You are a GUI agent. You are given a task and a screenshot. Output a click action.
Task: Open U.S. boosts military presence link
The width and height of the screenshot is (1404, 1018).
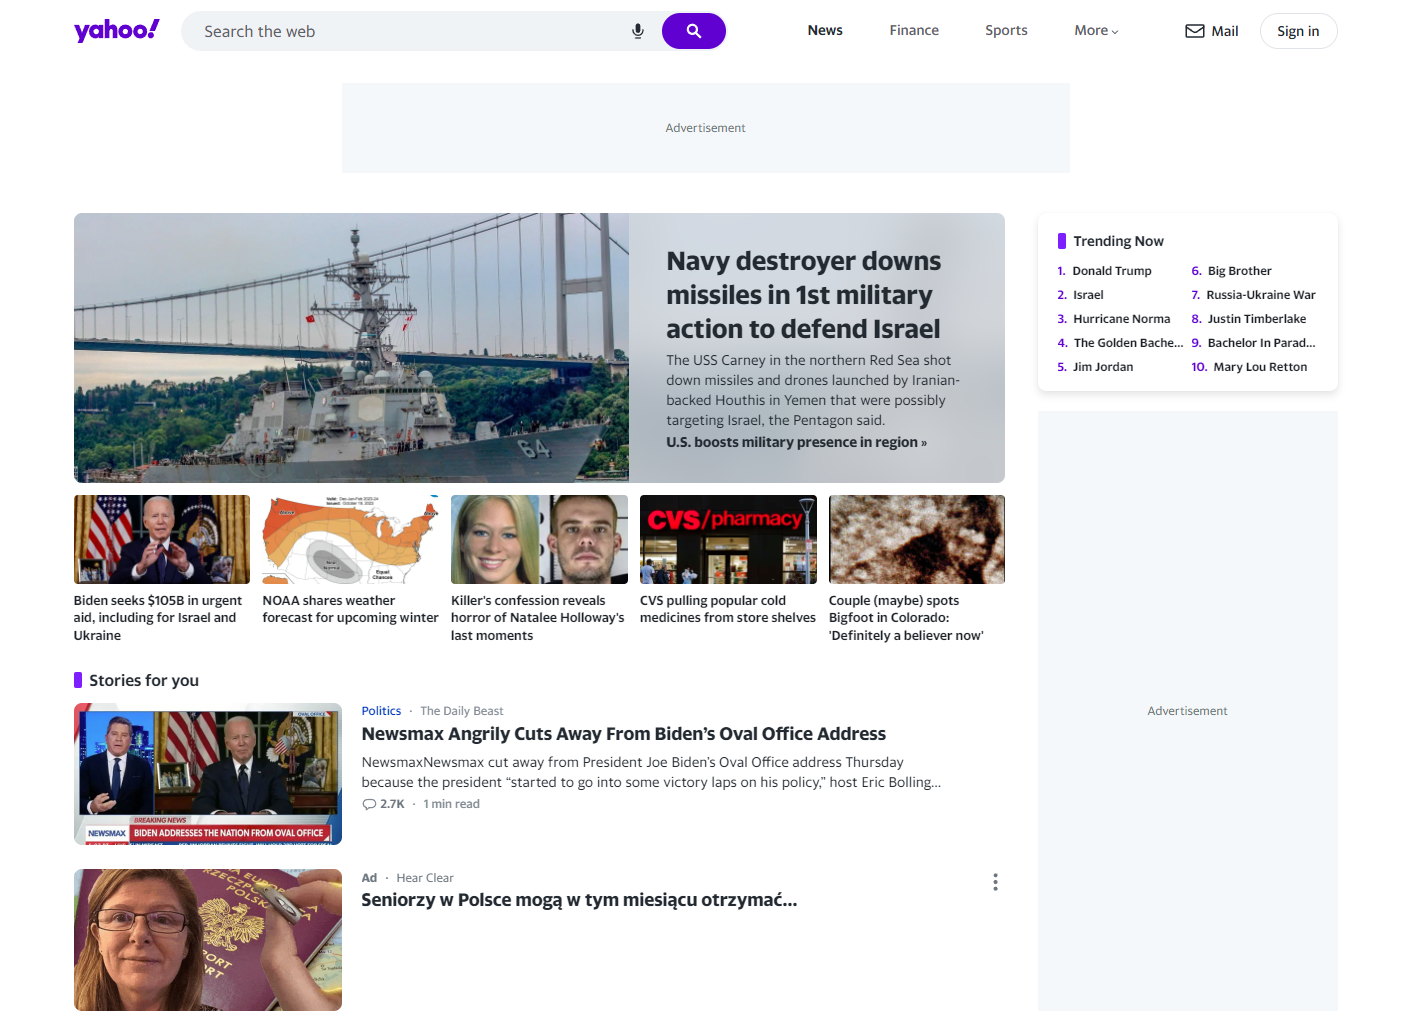pos(796,442)
